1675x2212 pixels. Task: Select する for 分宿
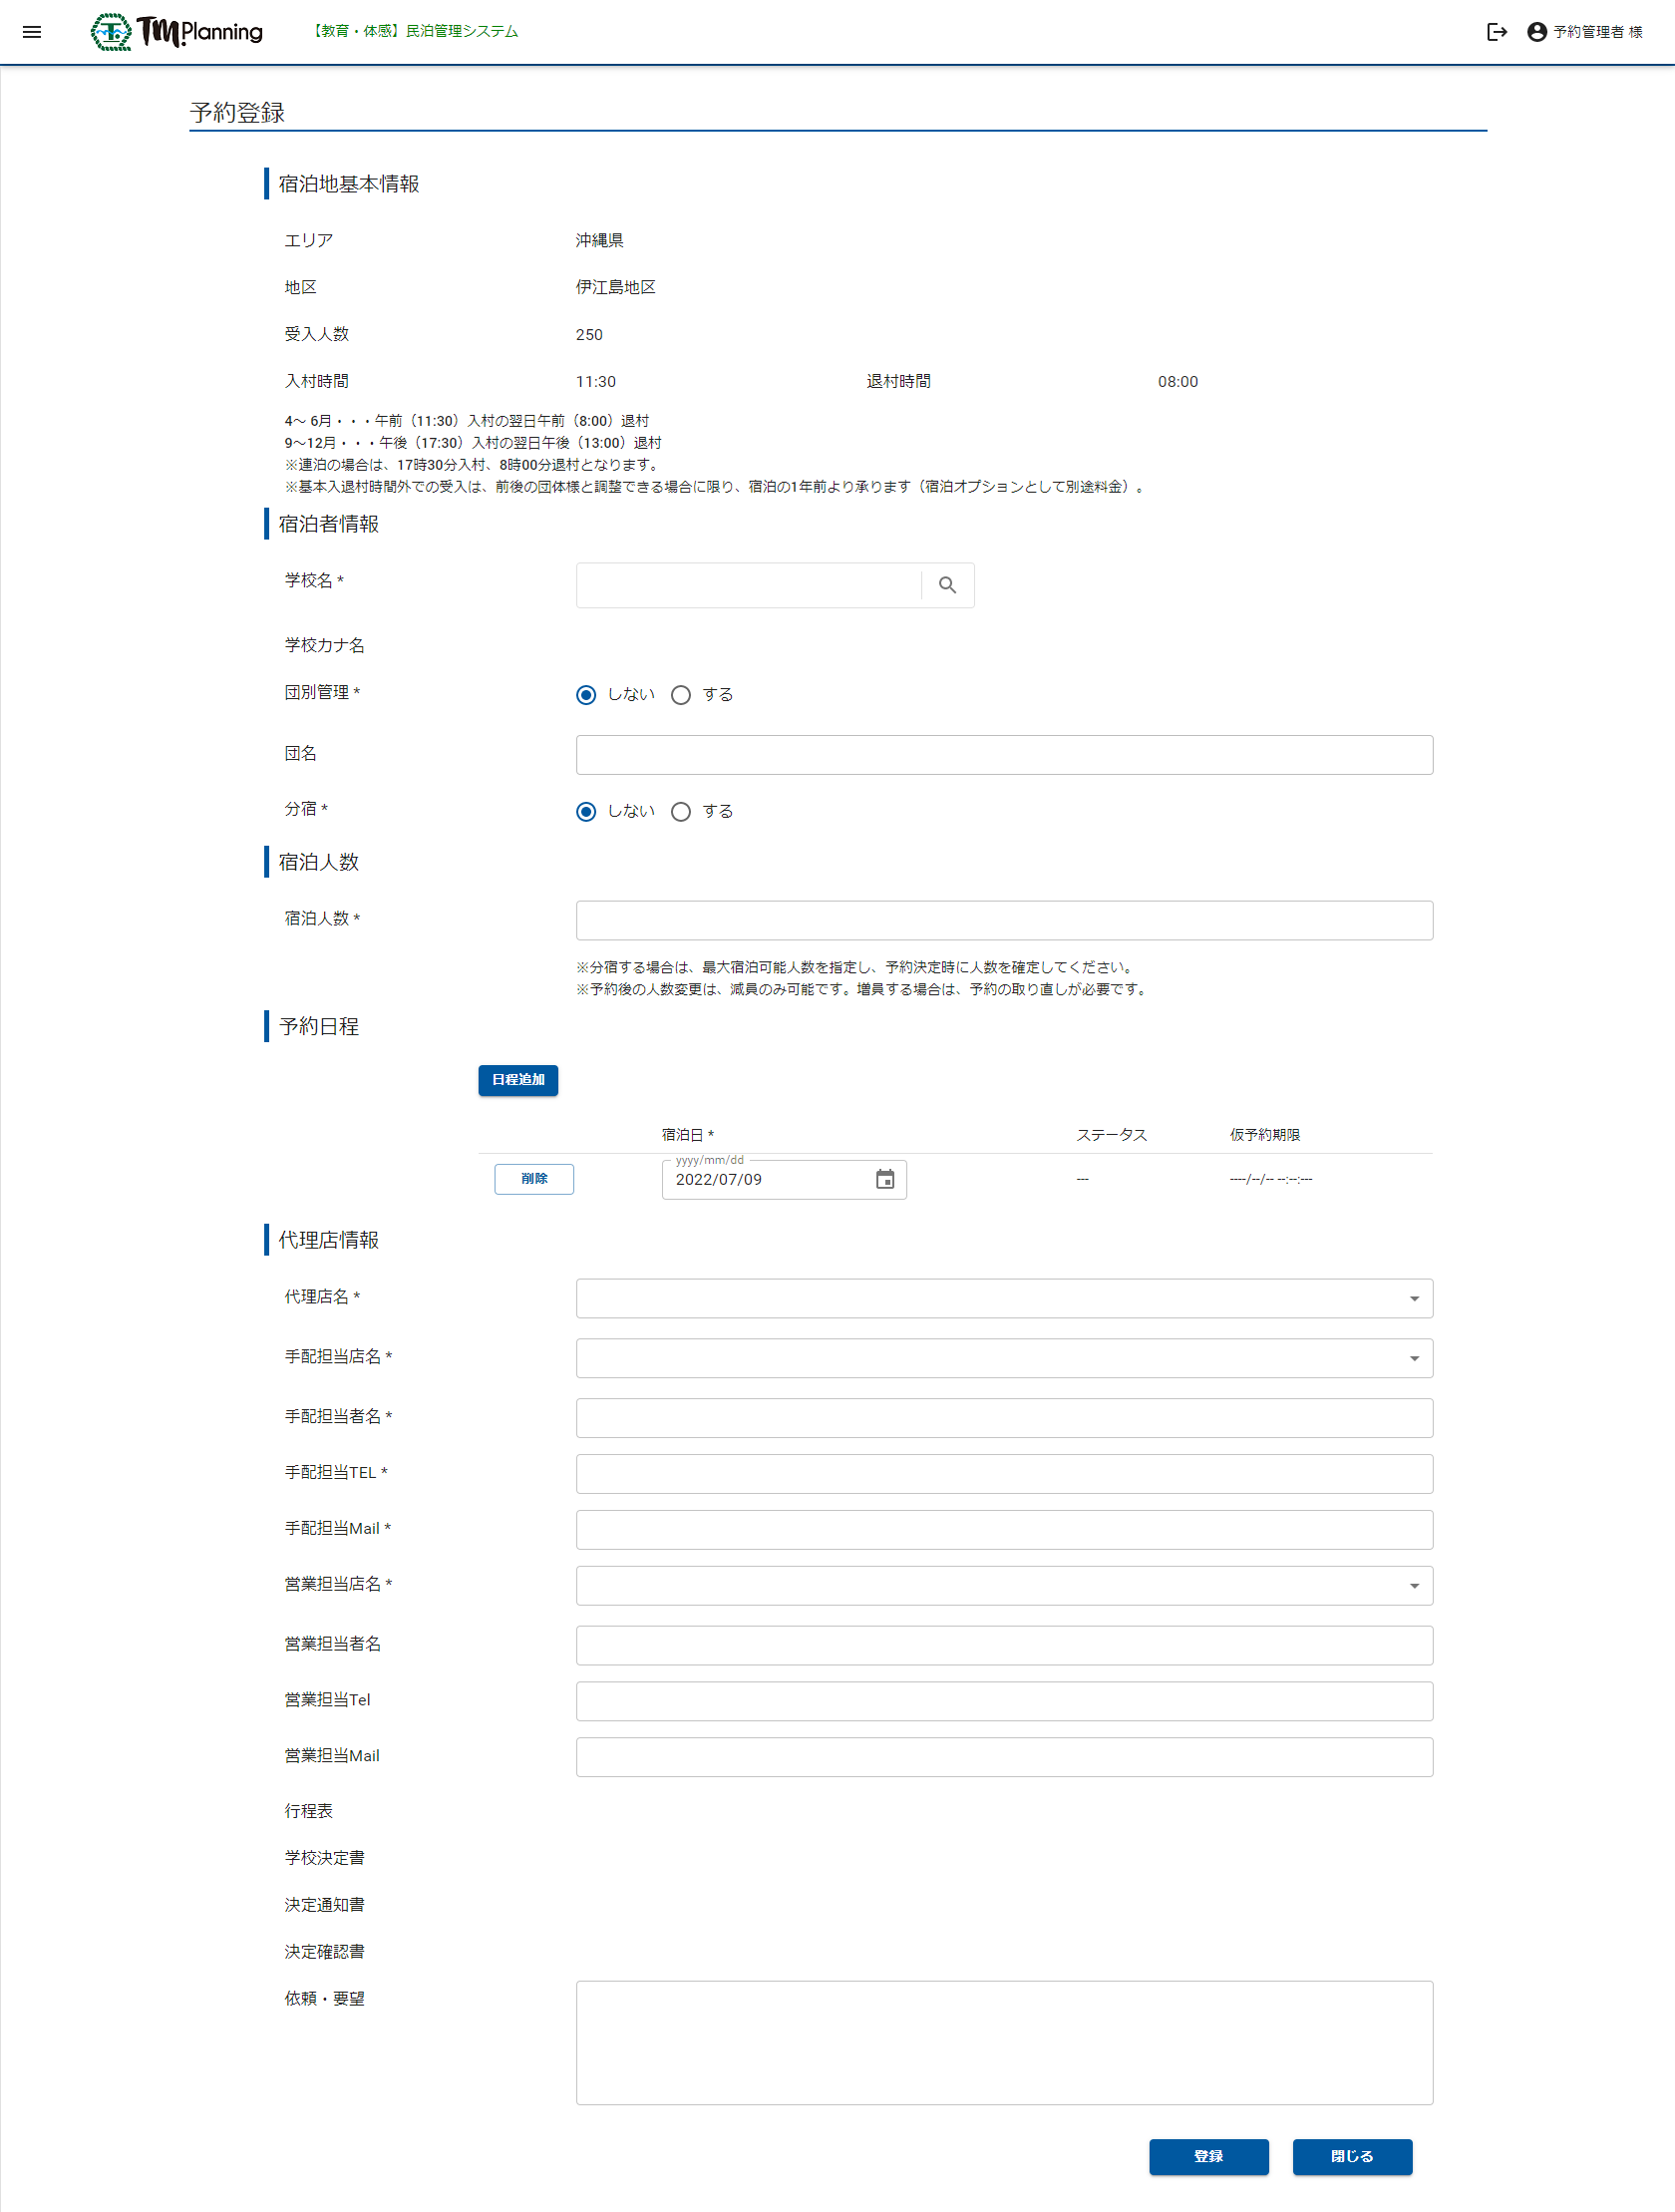point(681,811)
